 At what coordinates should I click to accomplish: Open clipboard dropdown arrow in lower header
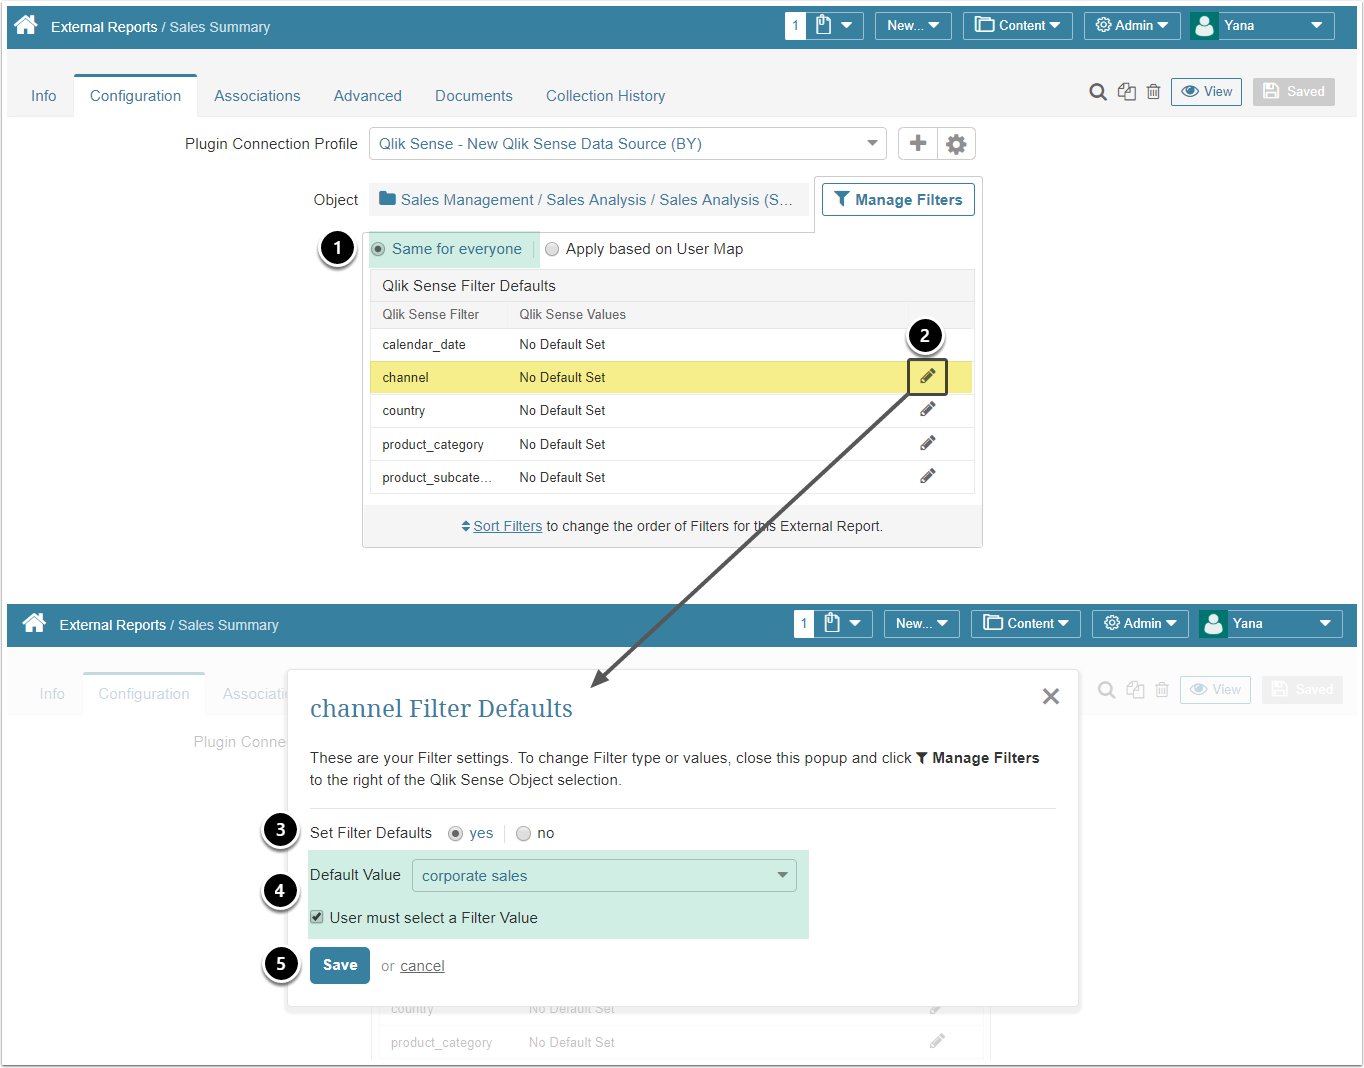click(x=855, y=623)
